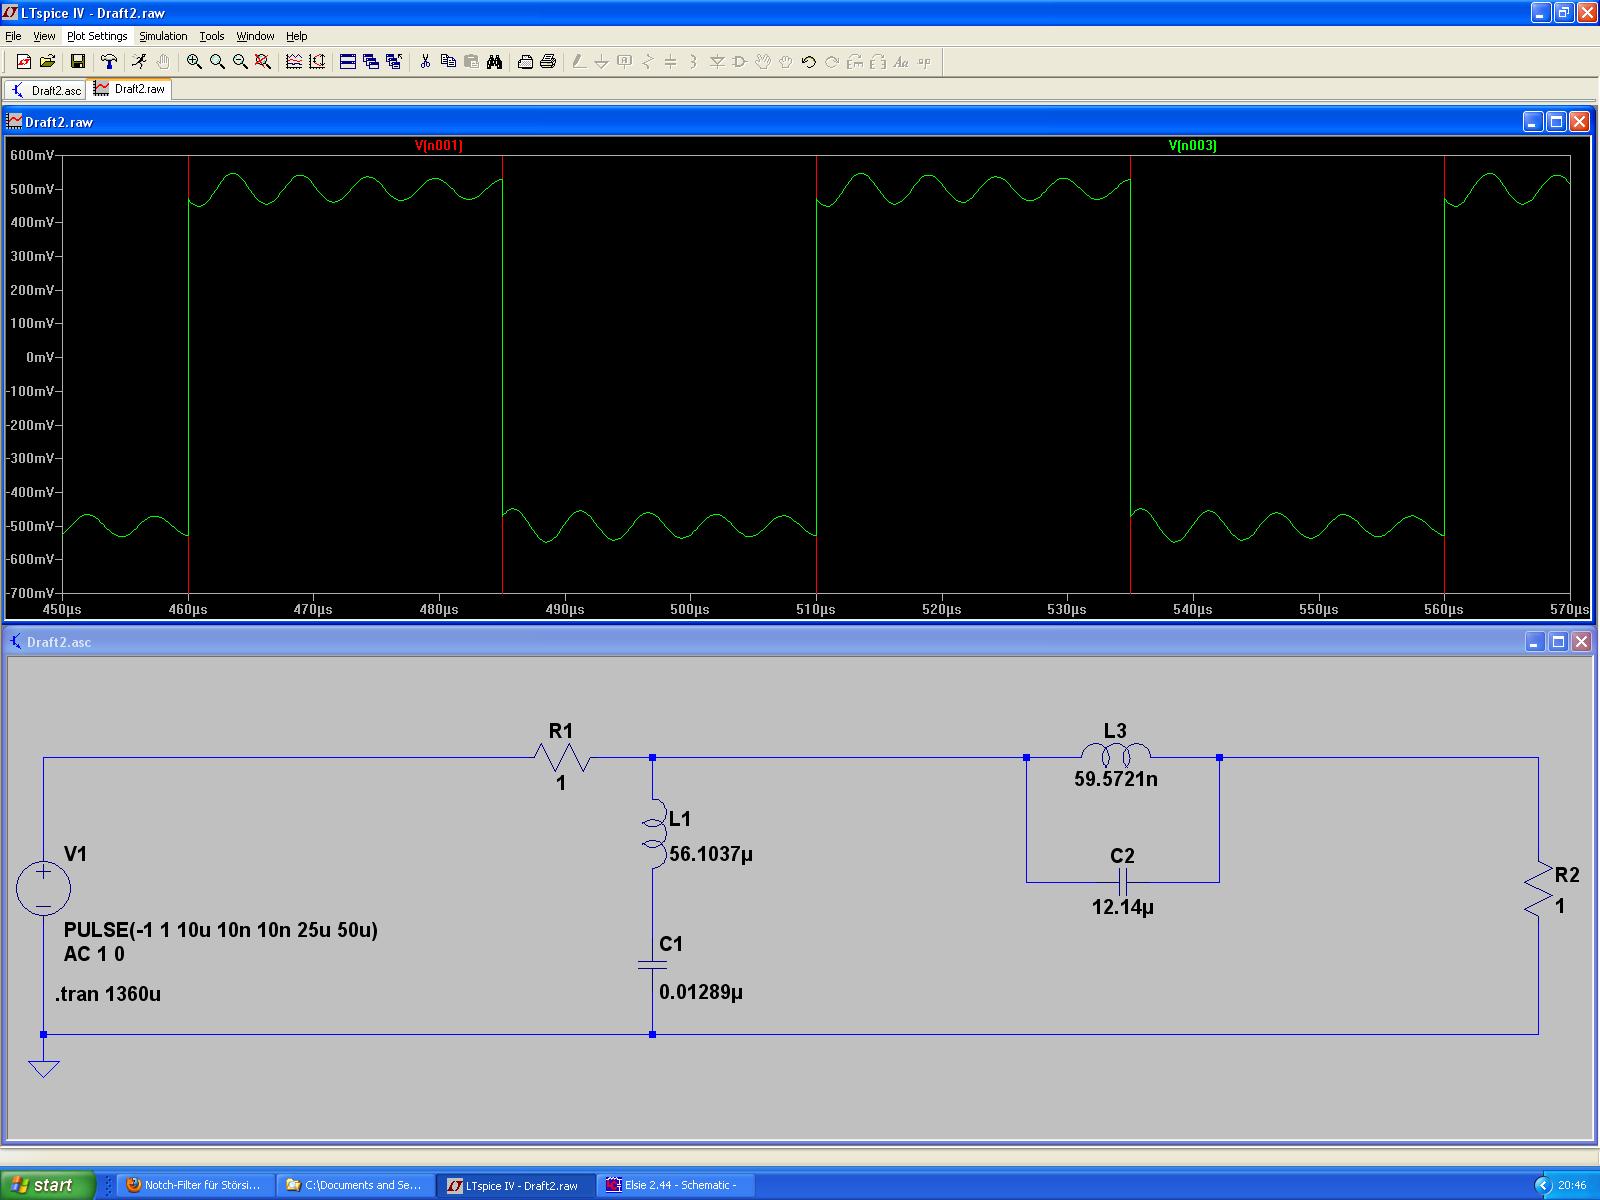Click the Text Aa tool icon
Viewport: 1600px width, 1200px height.
(x=901, y=62)
